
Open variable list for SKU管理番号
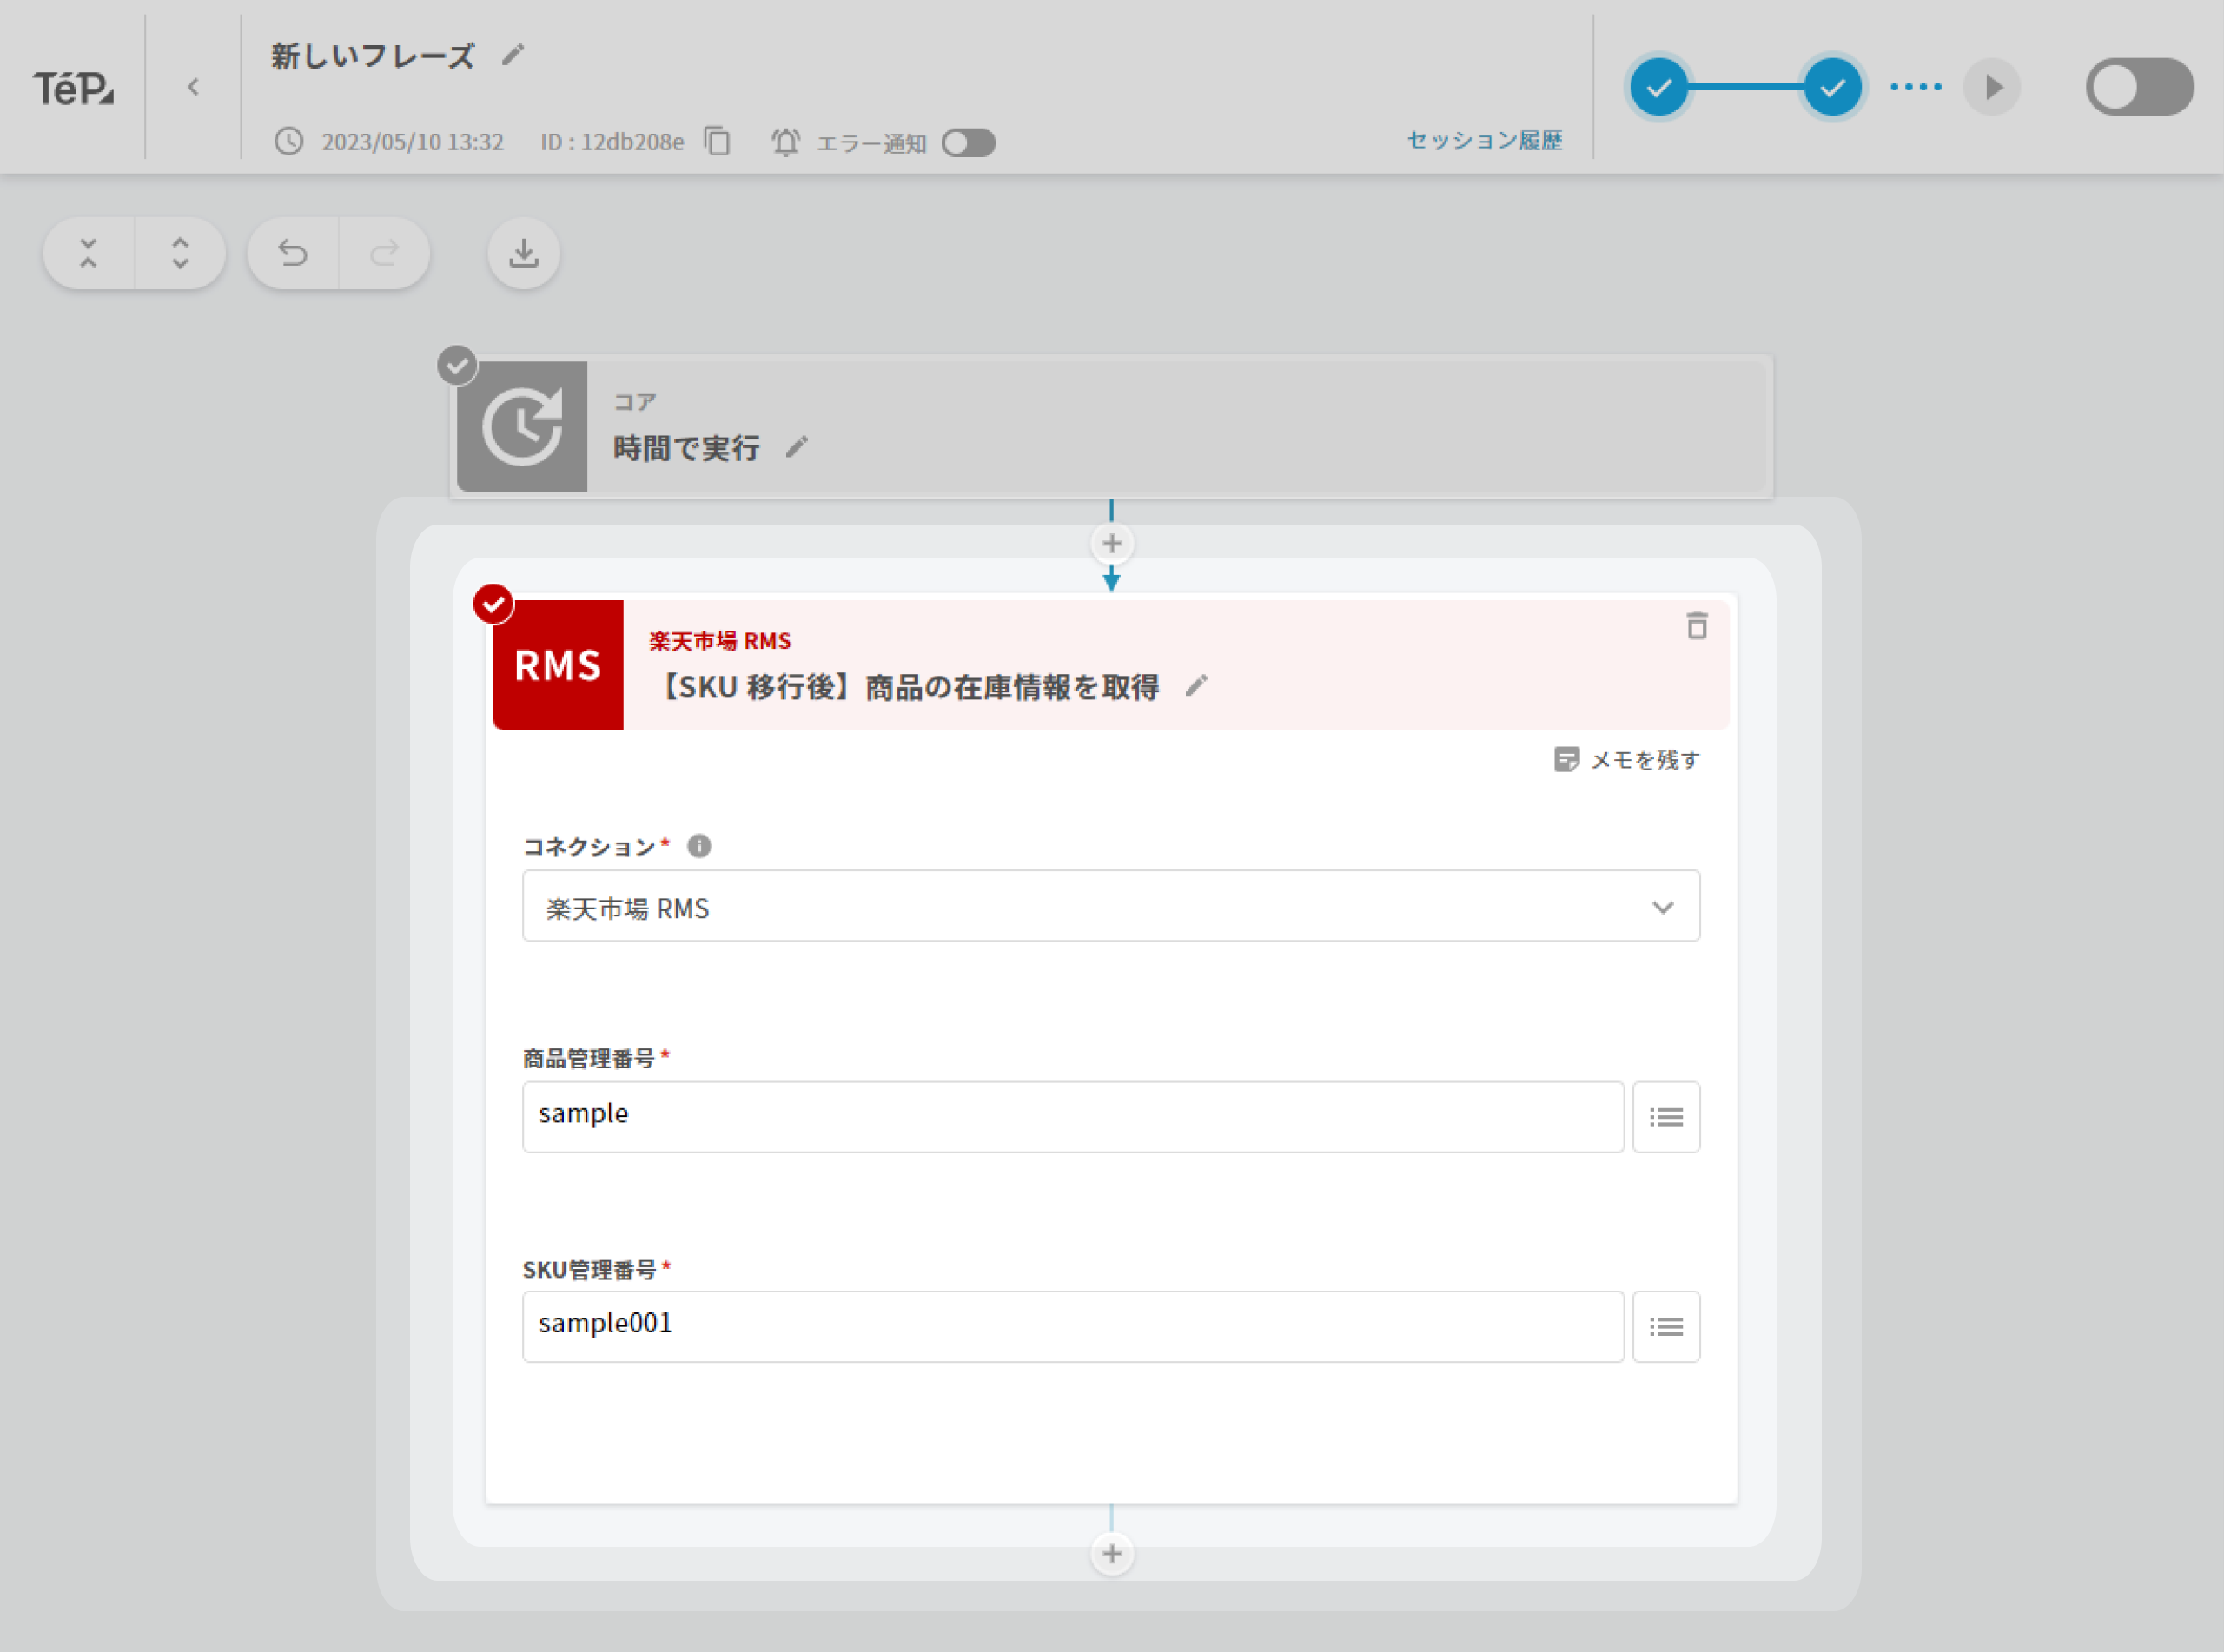coord(1665,1327)
